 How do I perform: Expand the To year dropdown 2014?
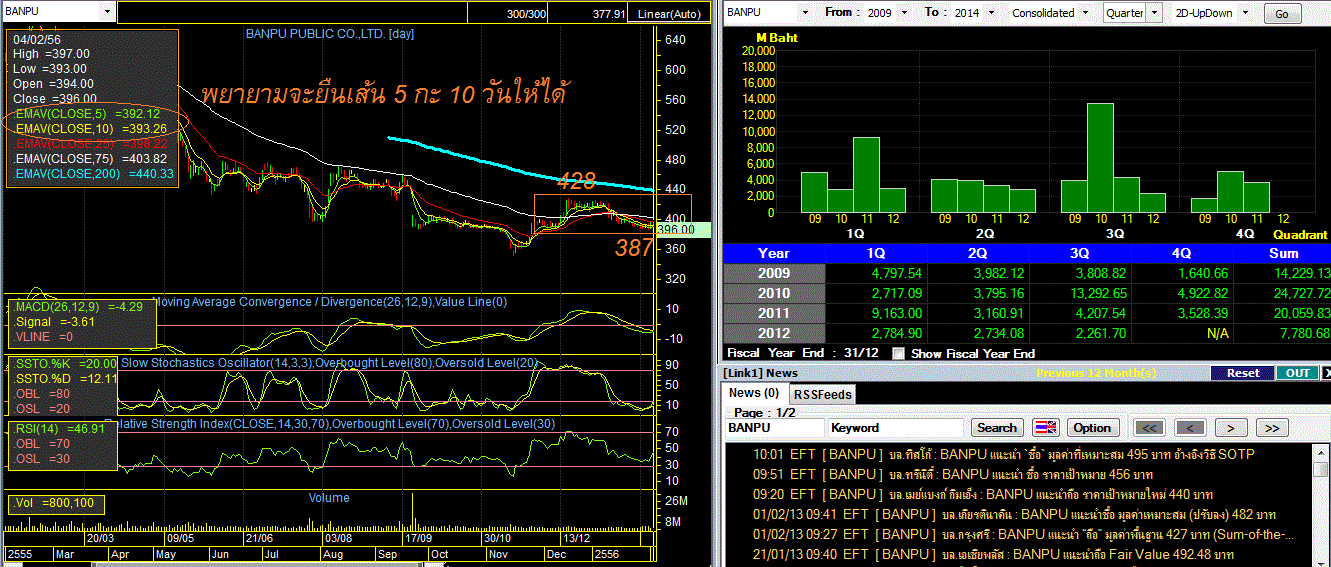990,13
